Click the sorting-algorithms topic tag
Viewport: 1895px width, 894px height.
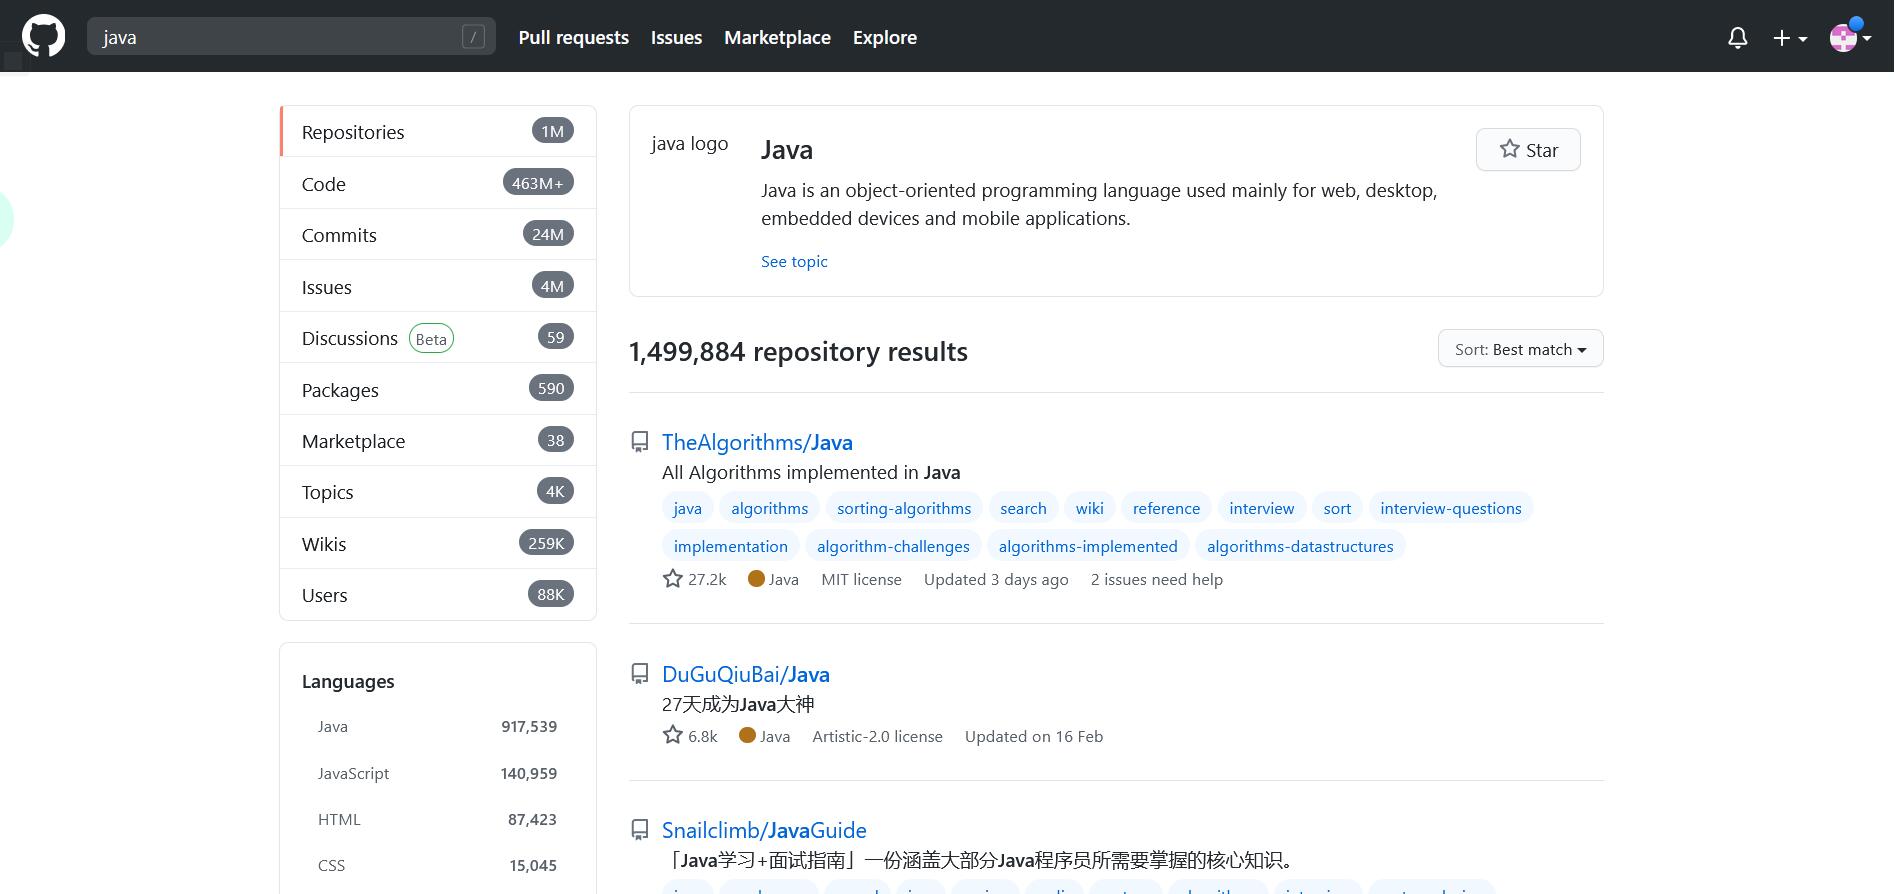[904, 508]
